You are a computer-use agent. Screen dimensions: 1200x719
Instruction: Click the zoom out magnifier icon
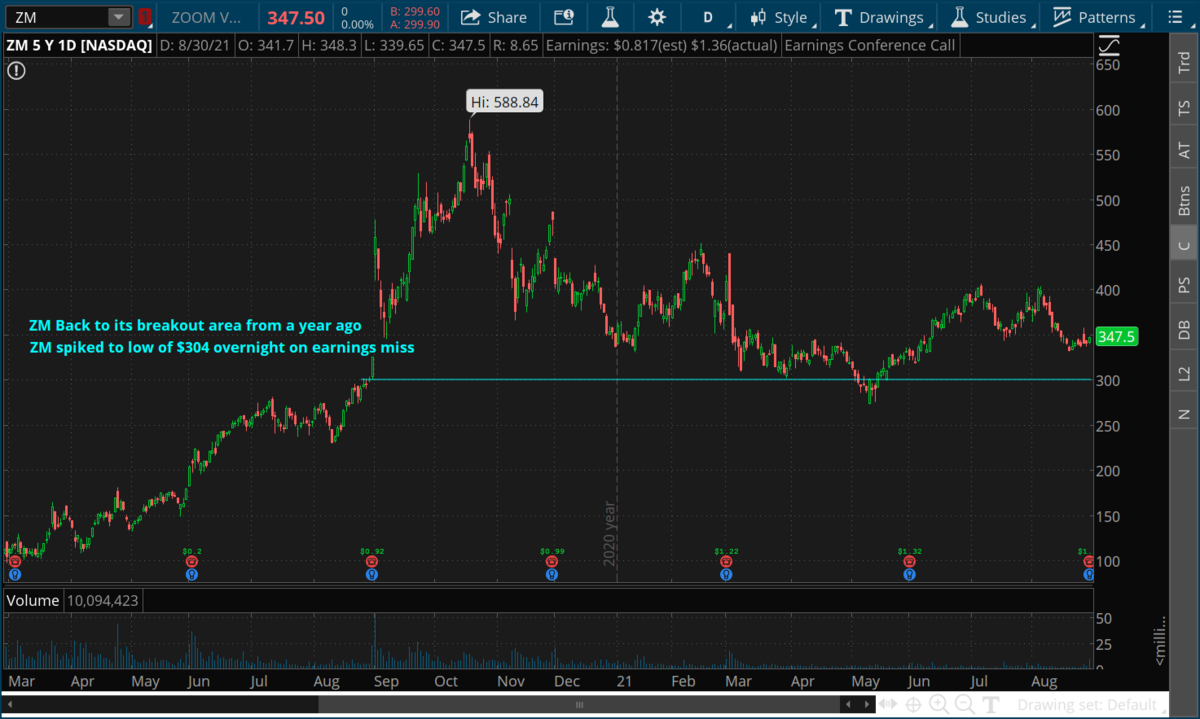(964, 704)
